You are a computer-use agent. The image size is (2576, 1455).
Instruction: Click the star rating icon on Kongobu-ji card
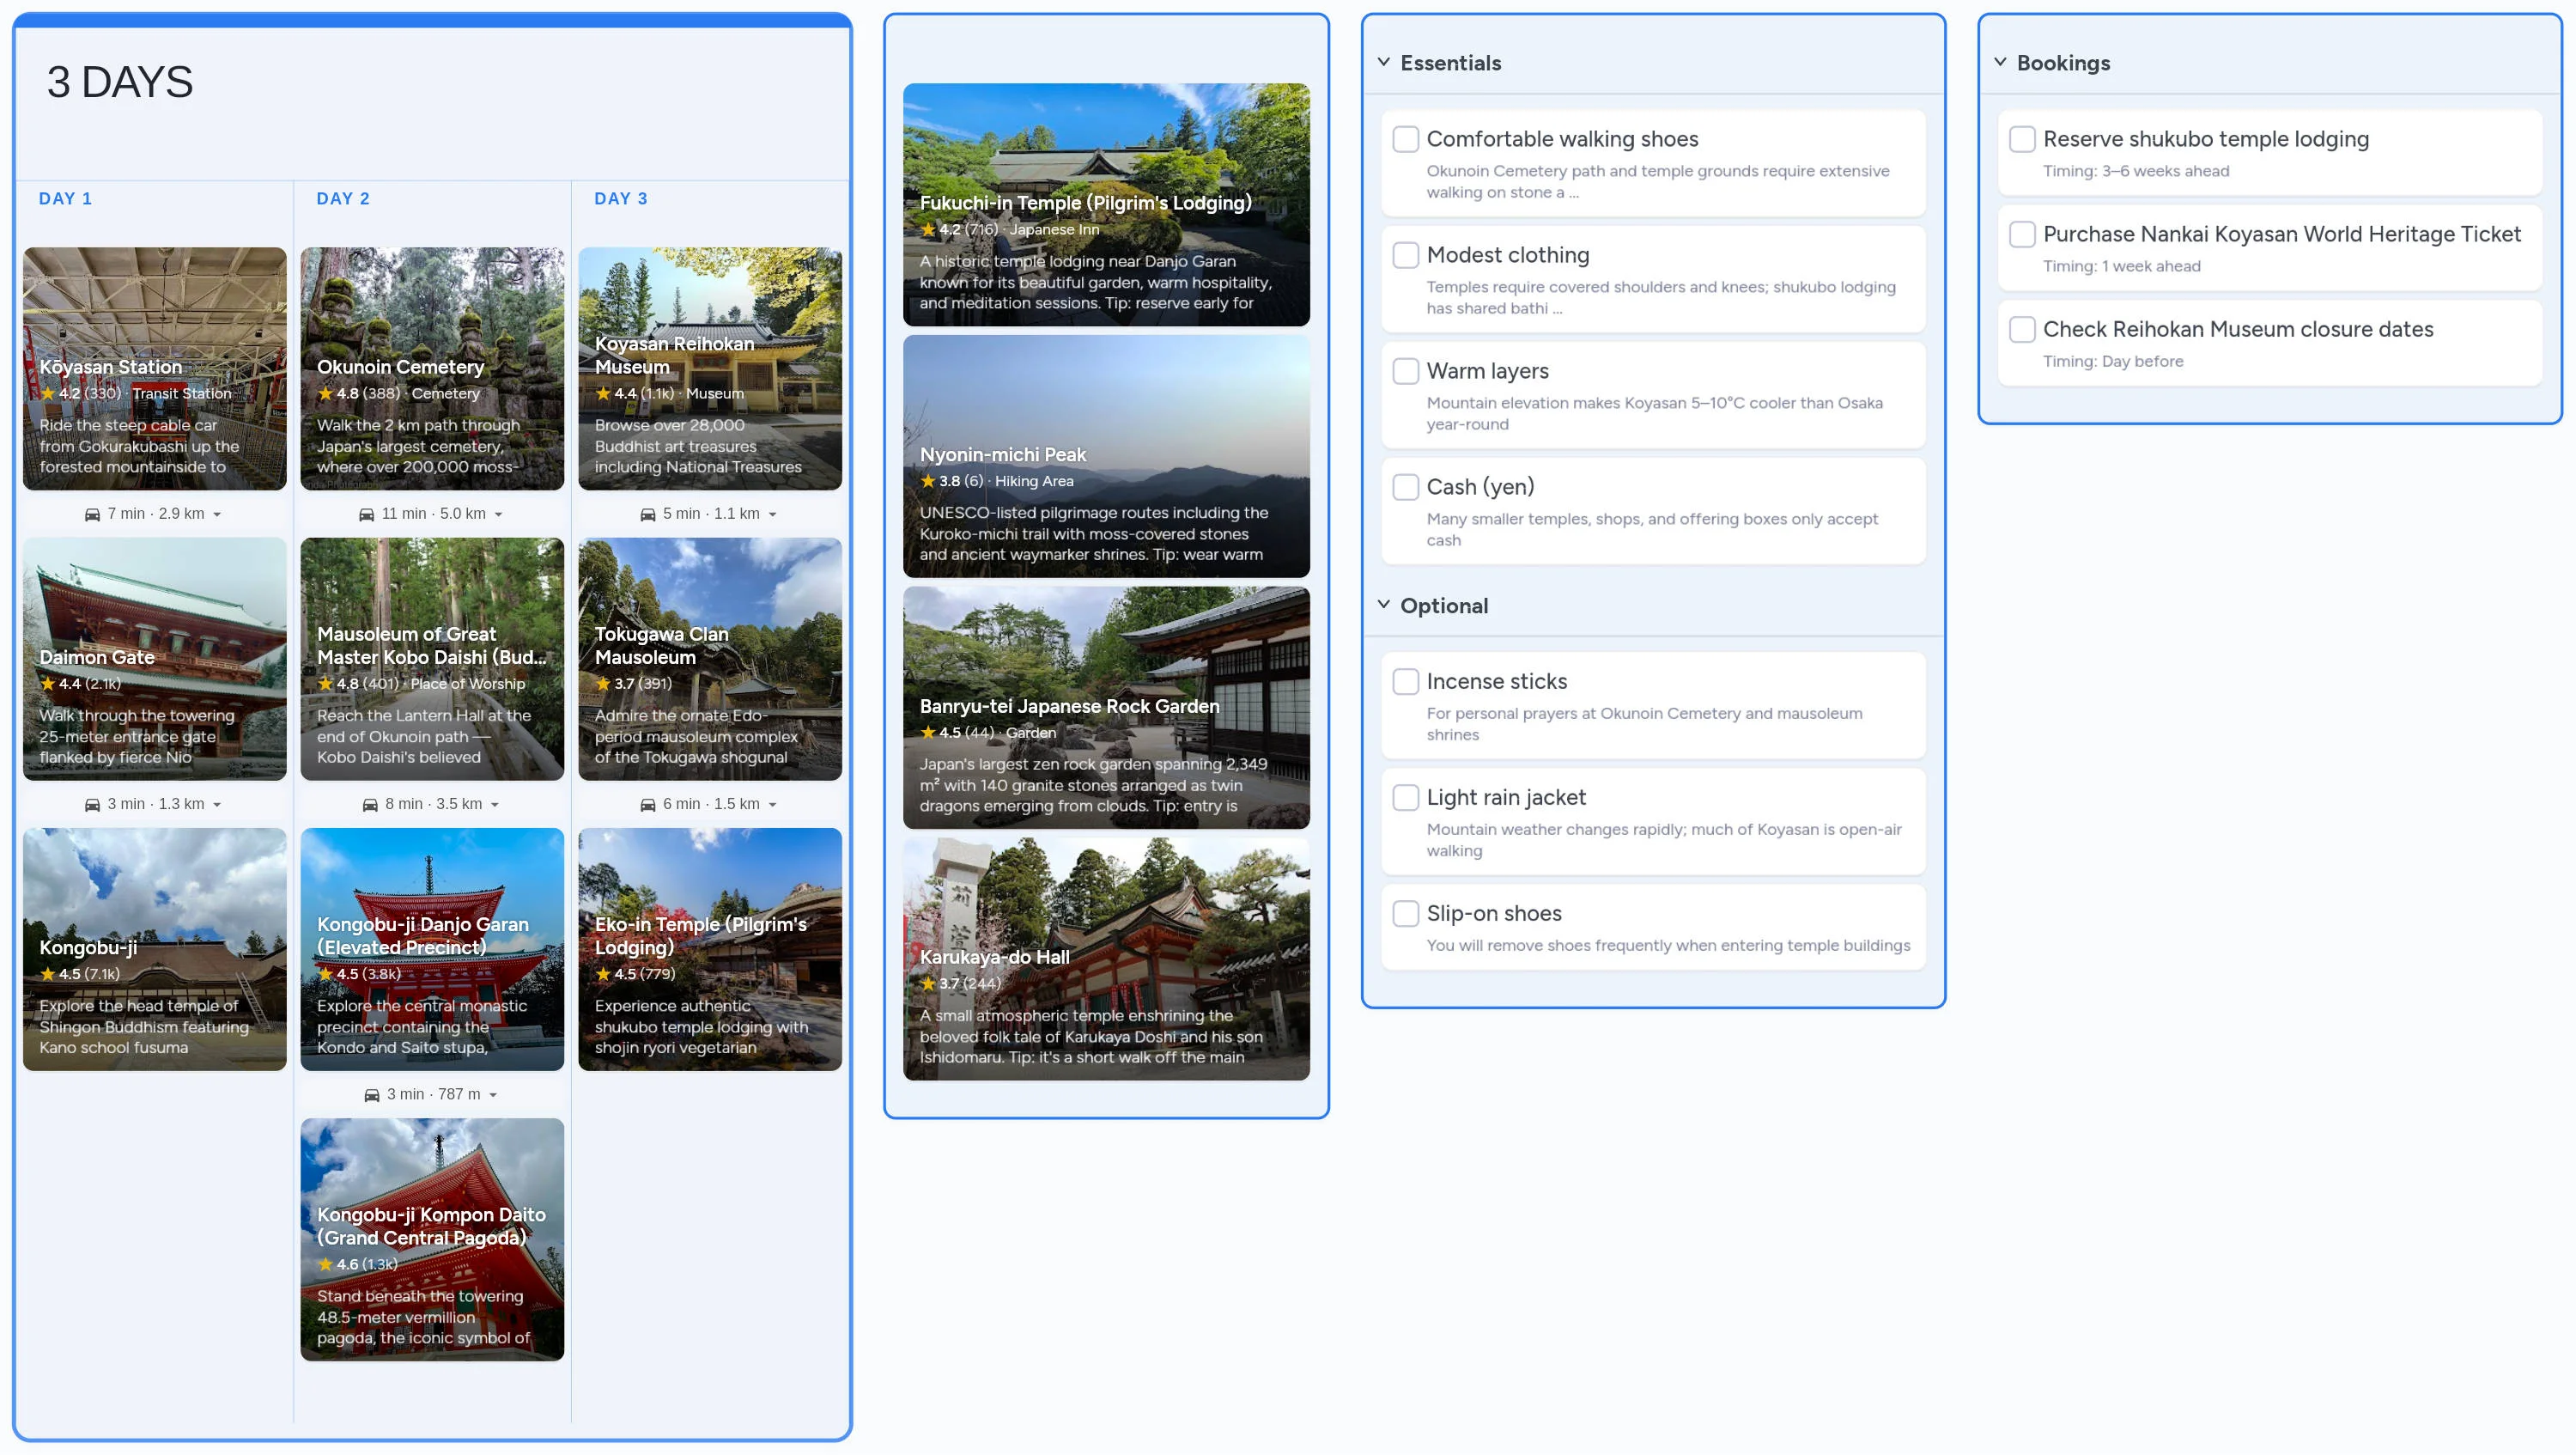point(48,974)
